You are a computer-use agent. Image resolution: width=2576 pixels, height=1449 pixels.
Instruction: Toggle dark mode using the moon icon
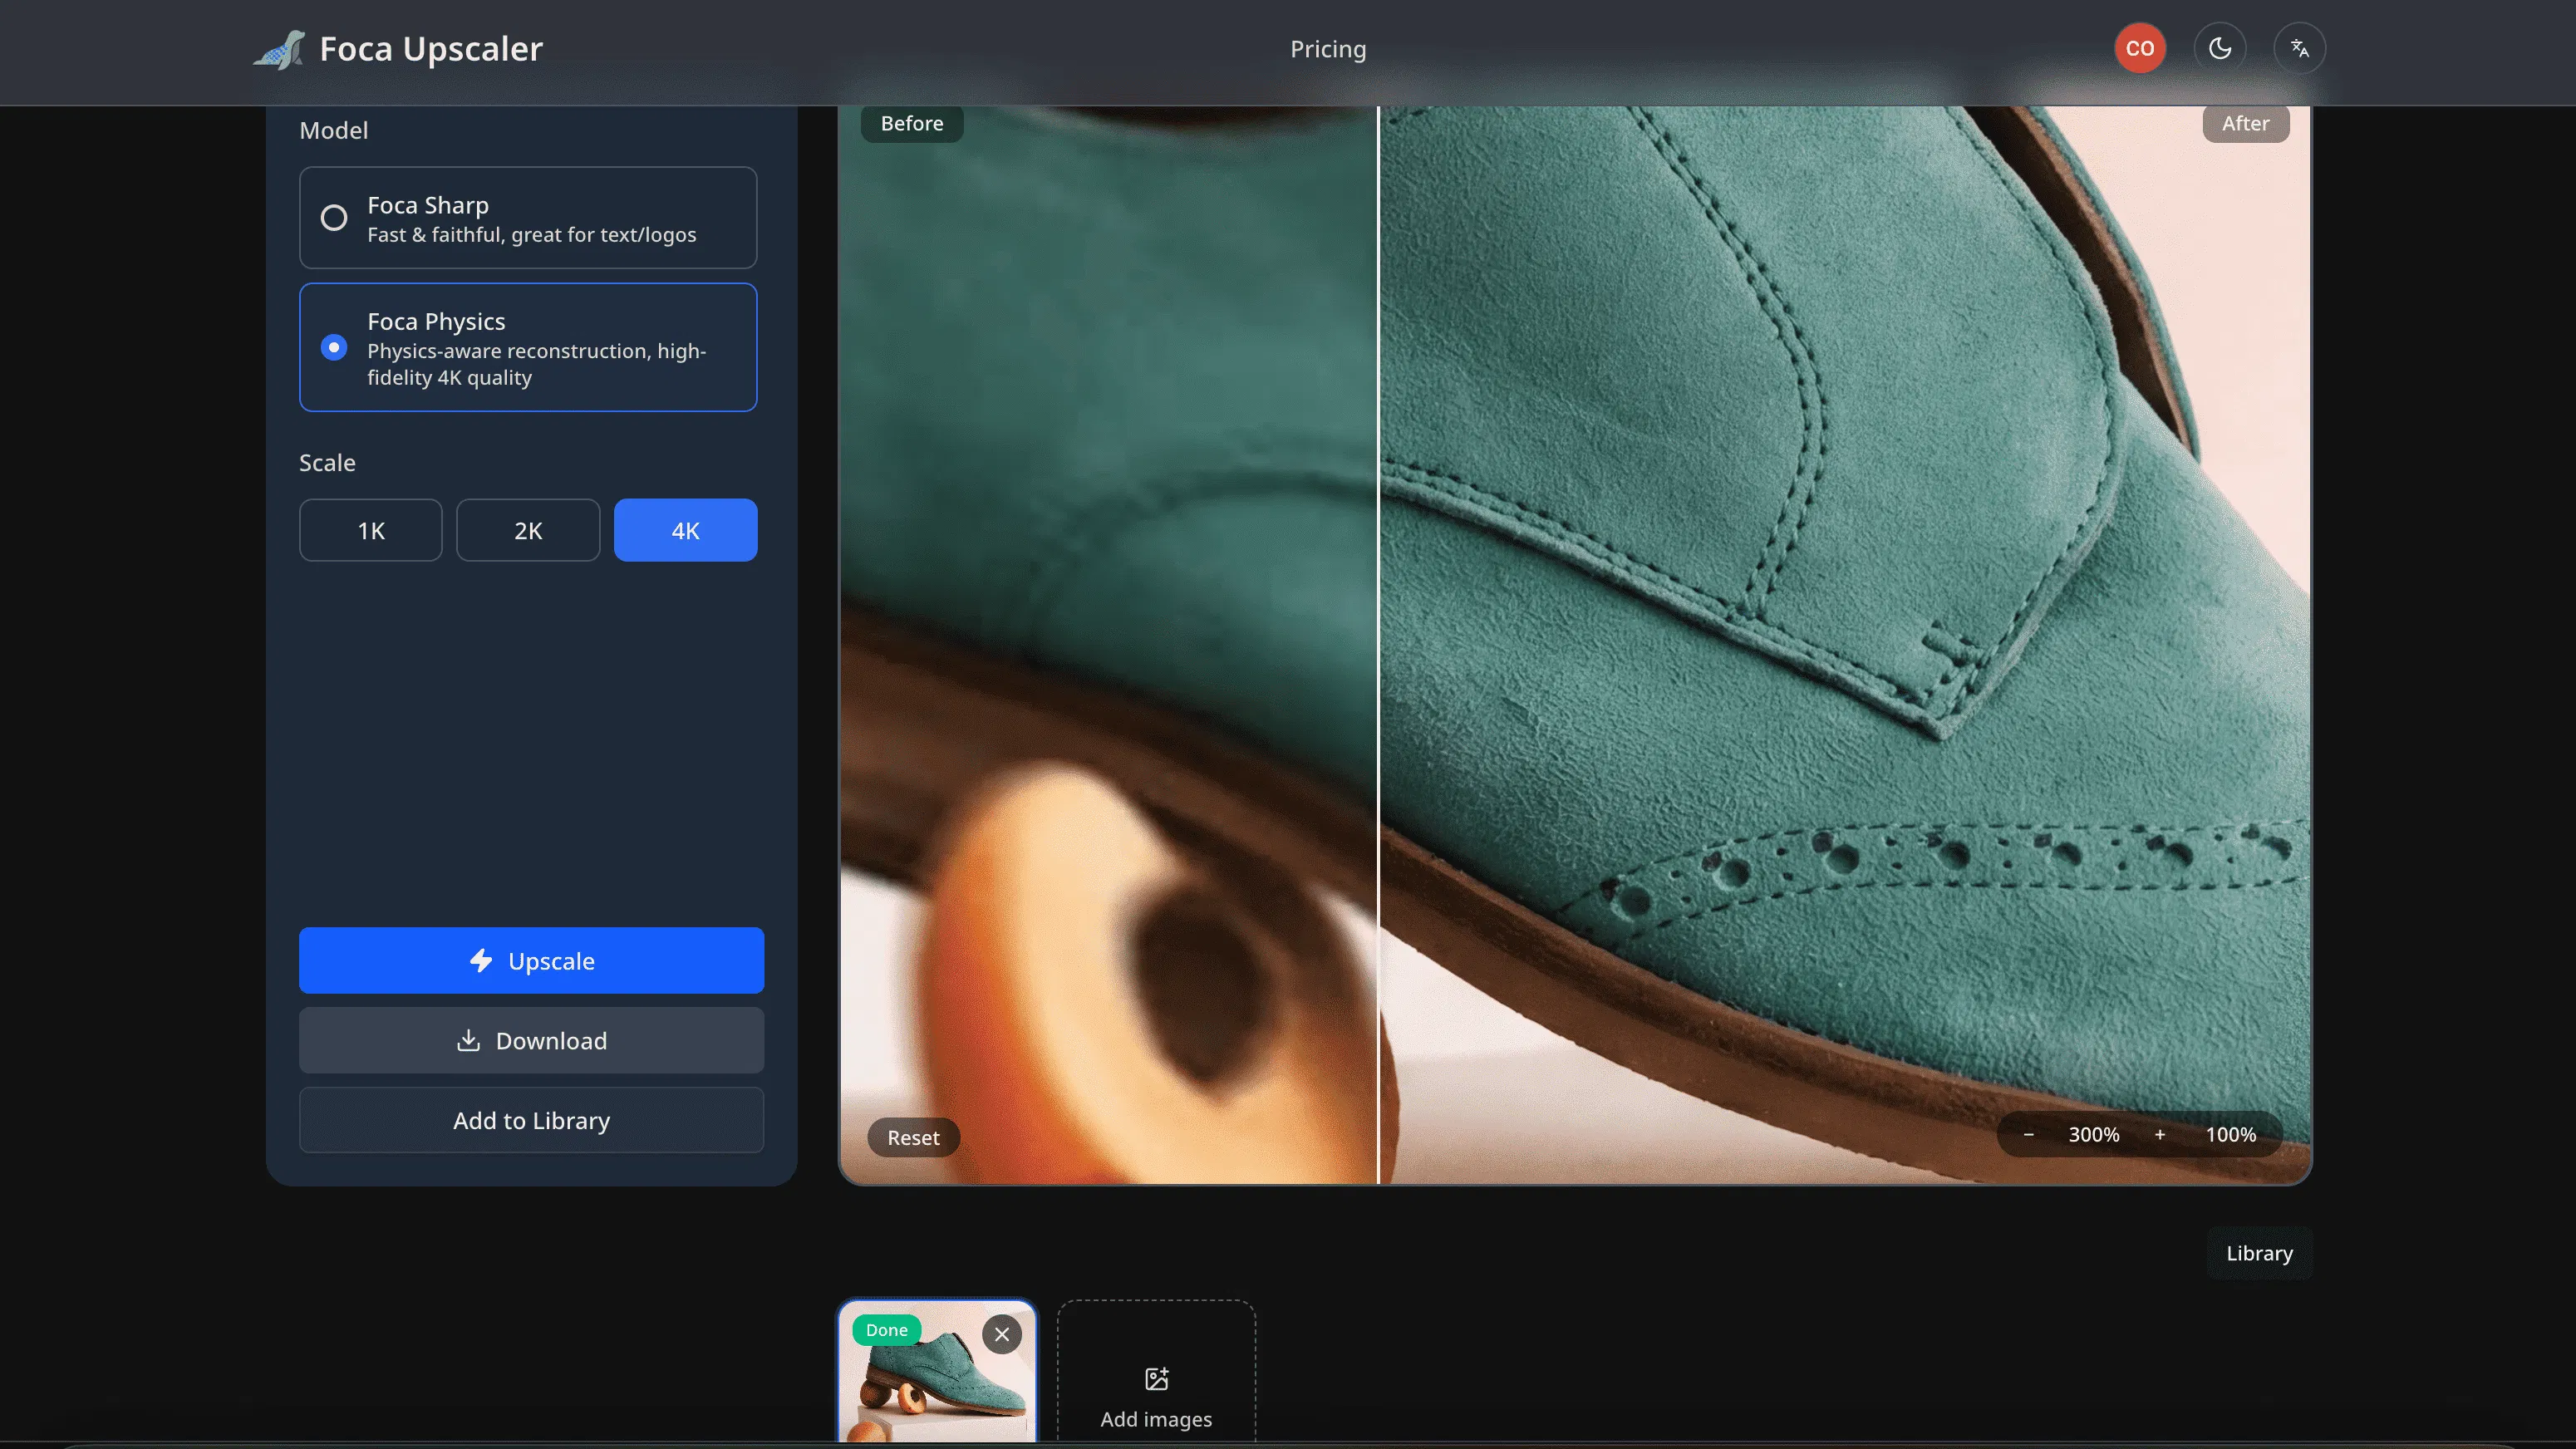click(x=2220, y=47)
